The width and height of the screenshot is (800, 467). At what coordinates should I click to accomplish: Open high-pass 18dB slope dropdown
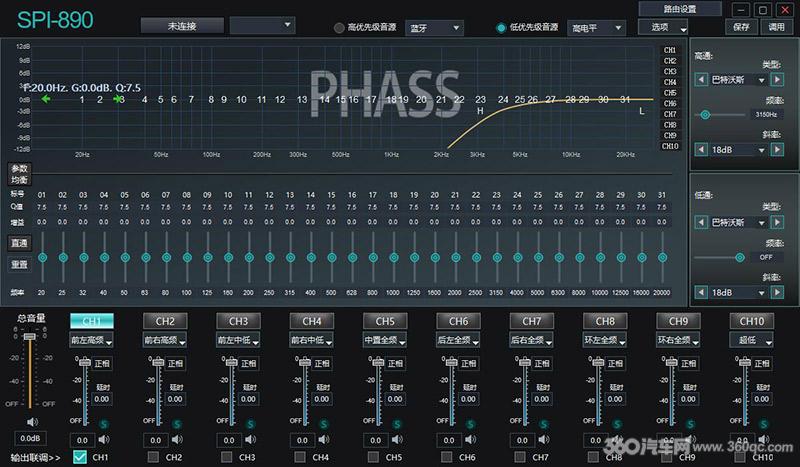[738, 150]
